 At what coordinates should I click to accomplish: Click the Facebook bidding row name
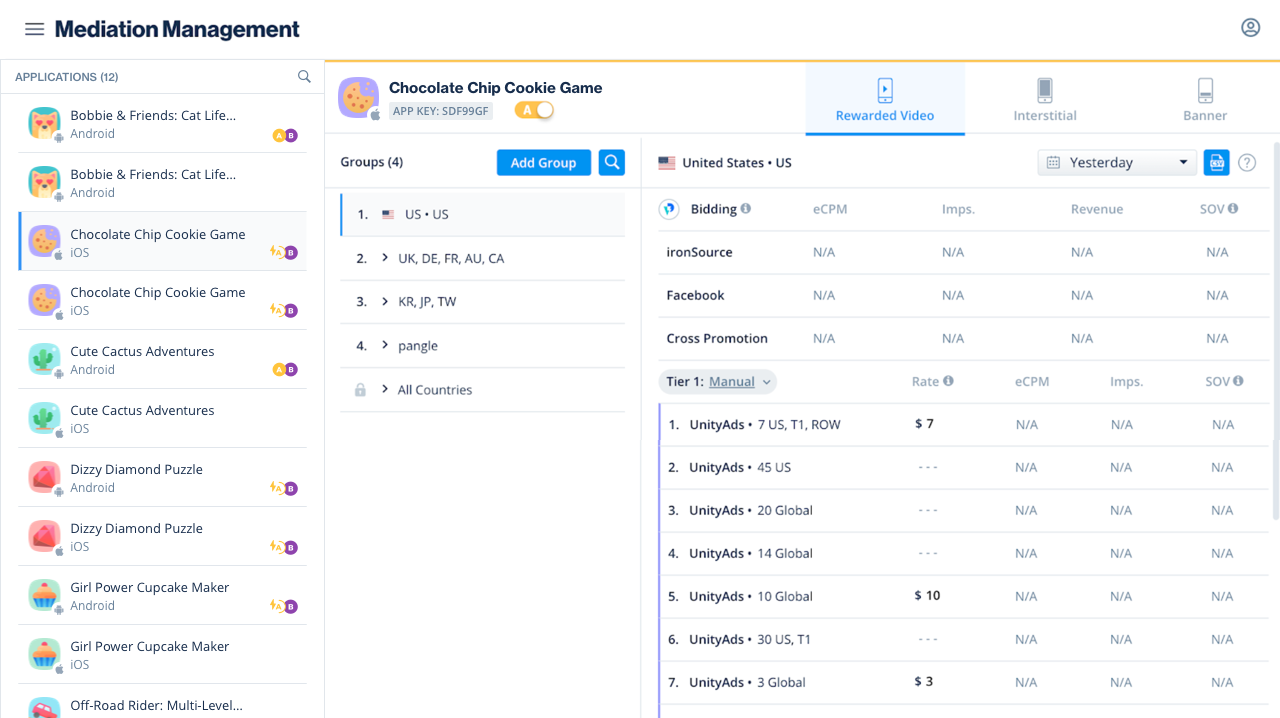pyautogui.click(x=695, y=295)
